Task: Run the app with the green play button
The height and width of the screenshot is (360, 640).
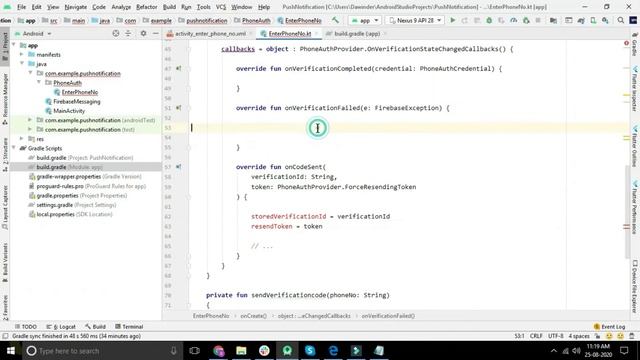Action: 452,20
